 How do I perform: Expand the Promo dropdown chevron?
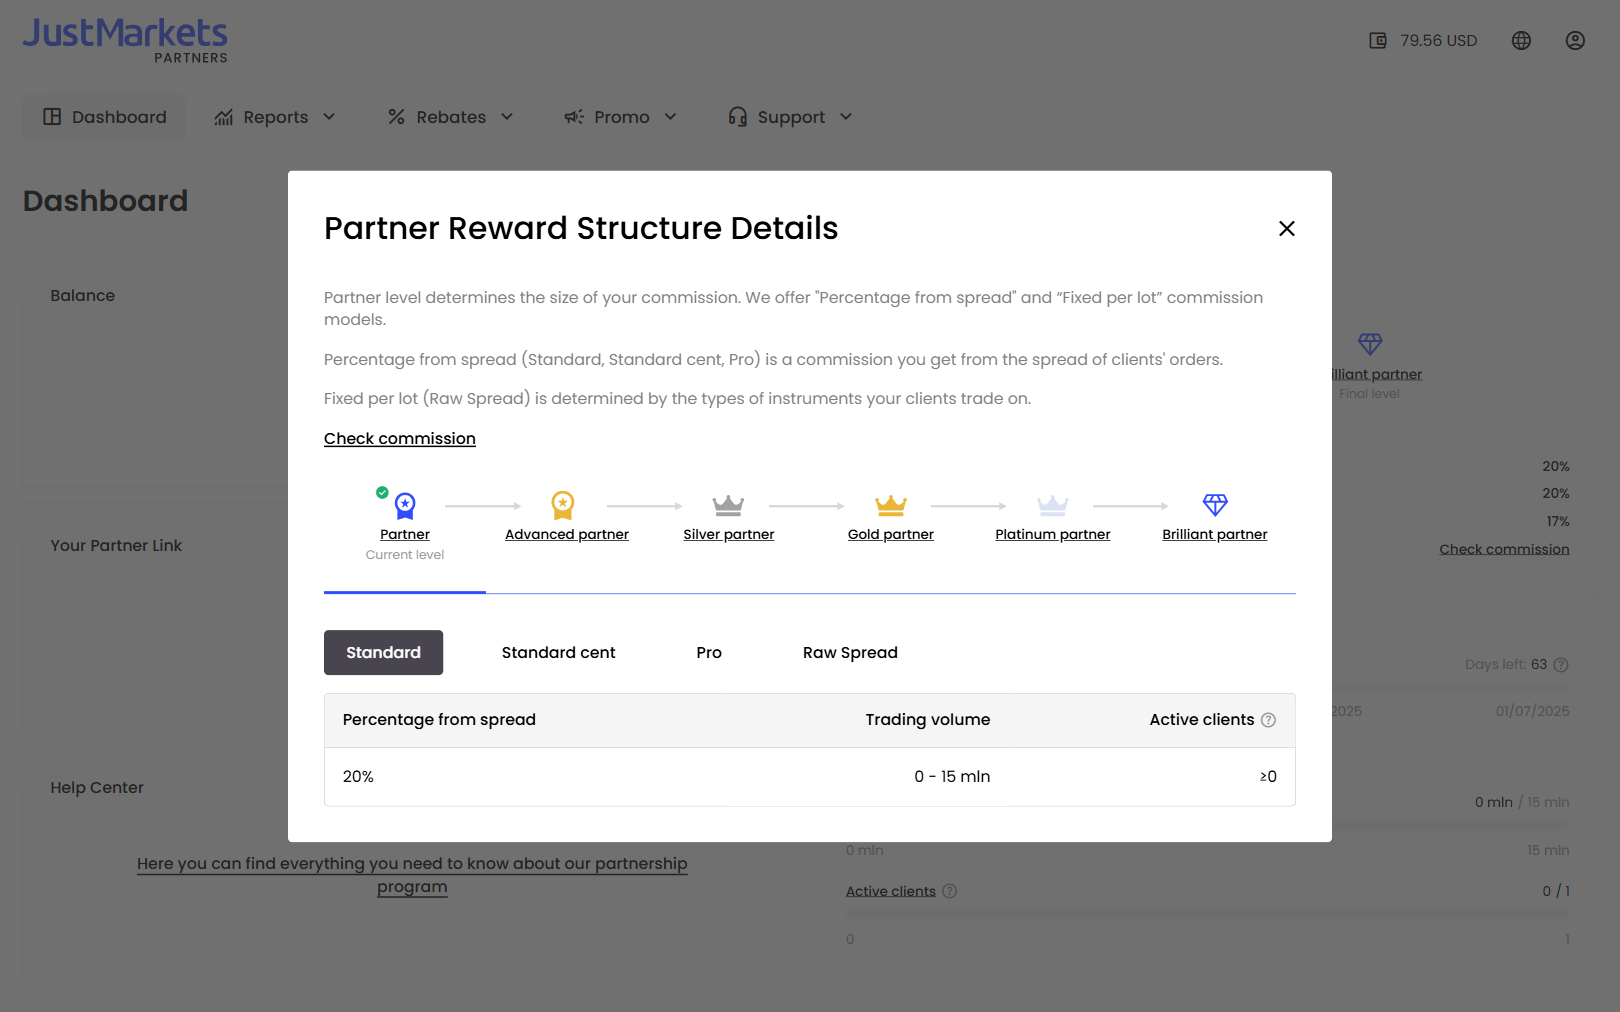(670, 117)
